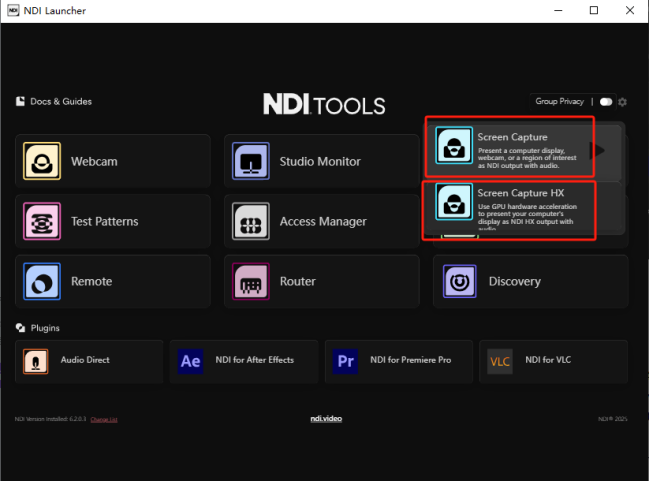This screenshot has height=482, width=650.
Task: Click the Docs & Guides document icon
Action: (x=20, y=101)
